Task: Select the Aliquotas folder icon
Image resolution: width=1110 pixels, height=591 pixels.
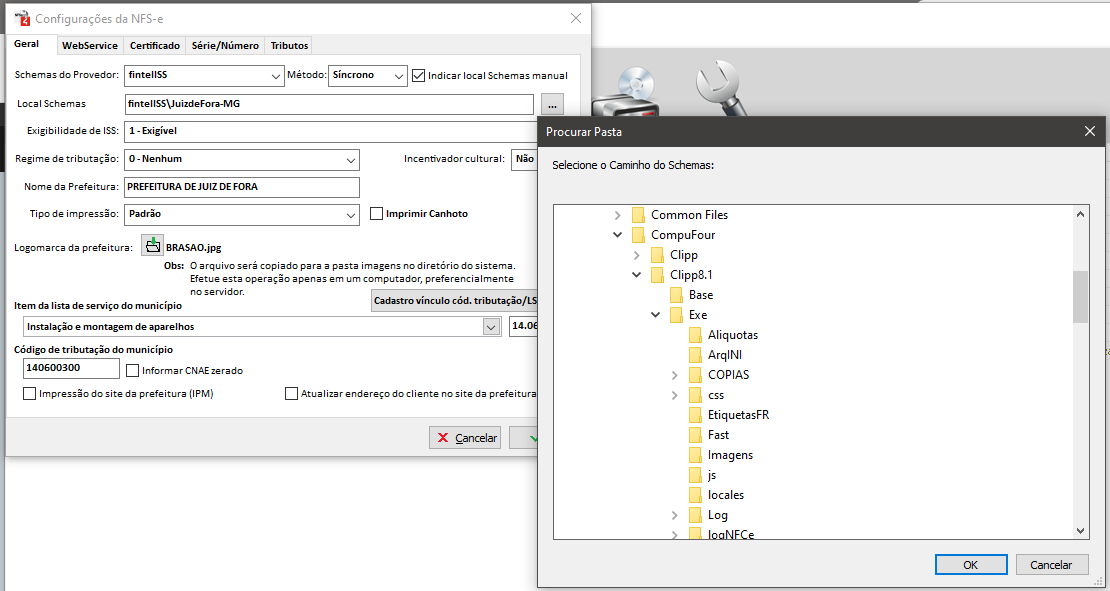Action: pos(696,335)
